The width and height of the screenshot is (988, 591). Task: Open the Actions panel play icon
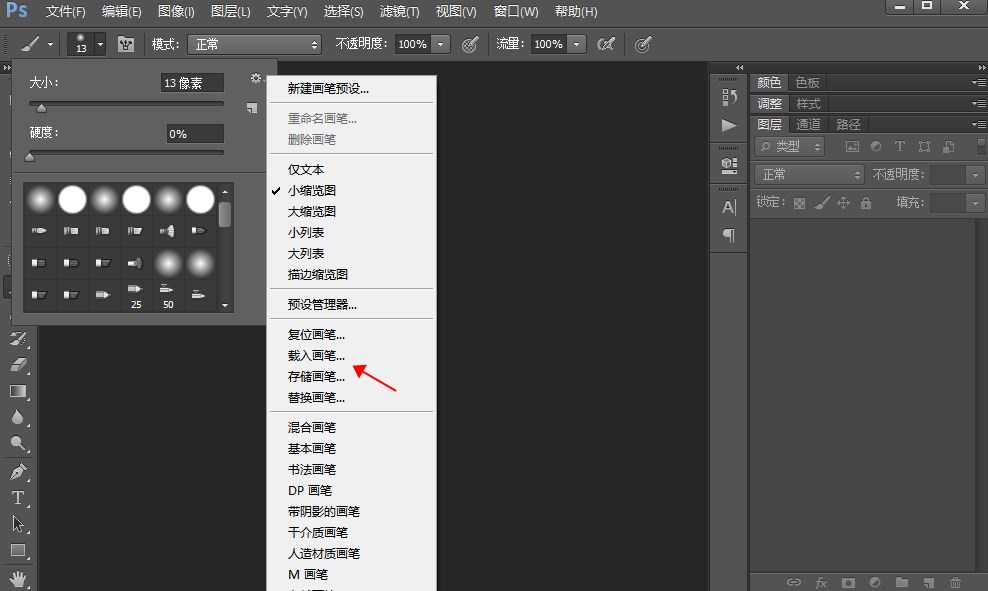click(x=729, y=125)
